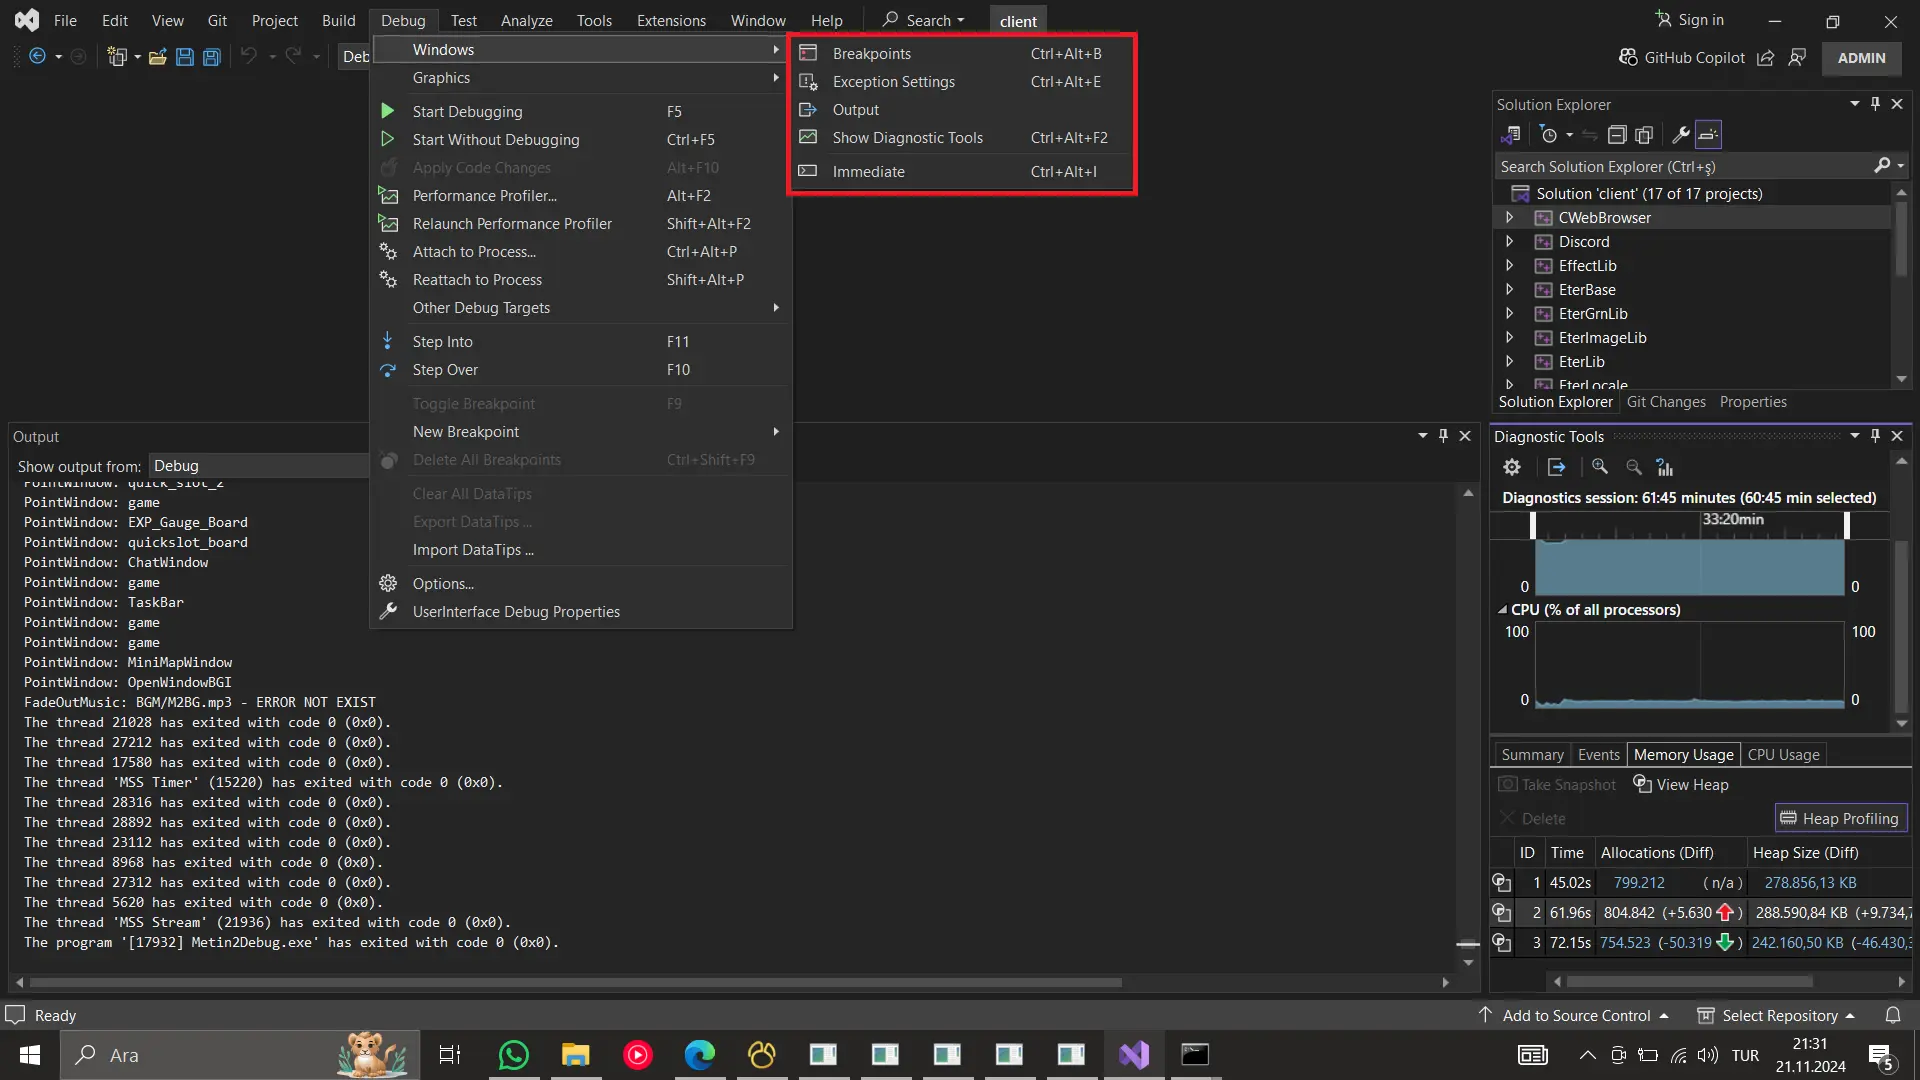
Task: Expand the CWebBrowser project node
Action: [1510, 218]
